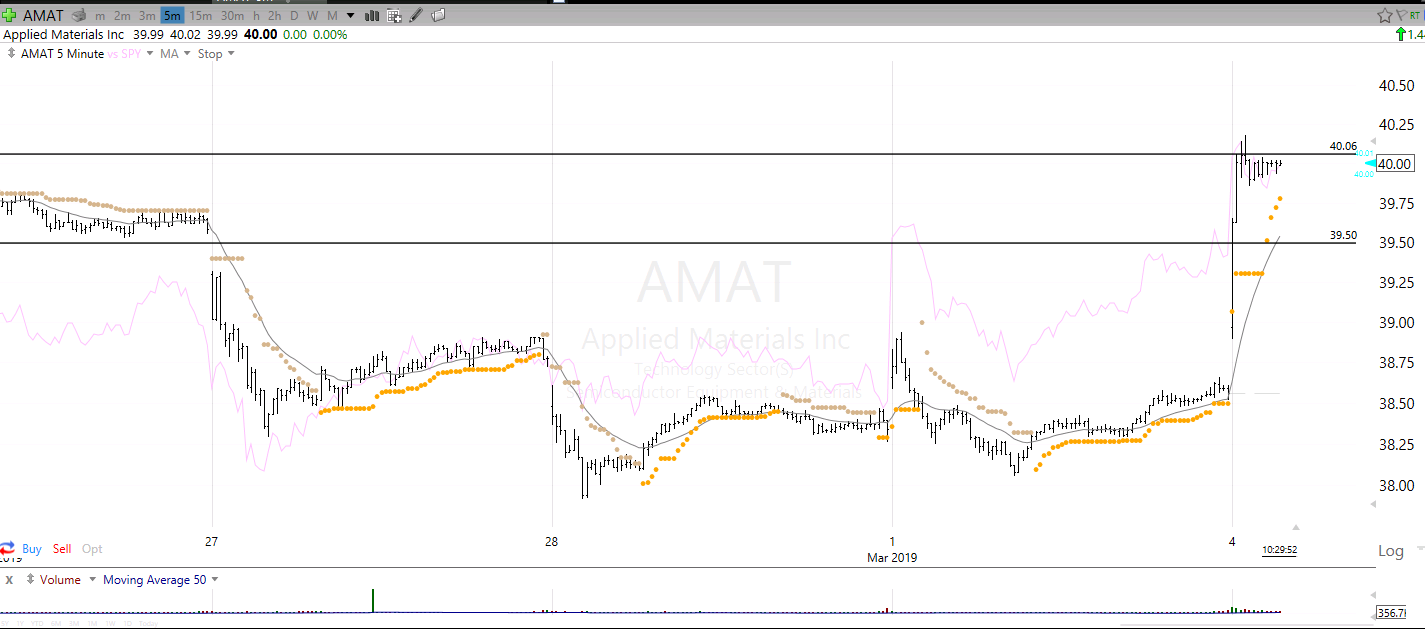Screen dimensions: 1425x629
Task: Open dropdown arrow after vs SPY
Action: [150, 54]
